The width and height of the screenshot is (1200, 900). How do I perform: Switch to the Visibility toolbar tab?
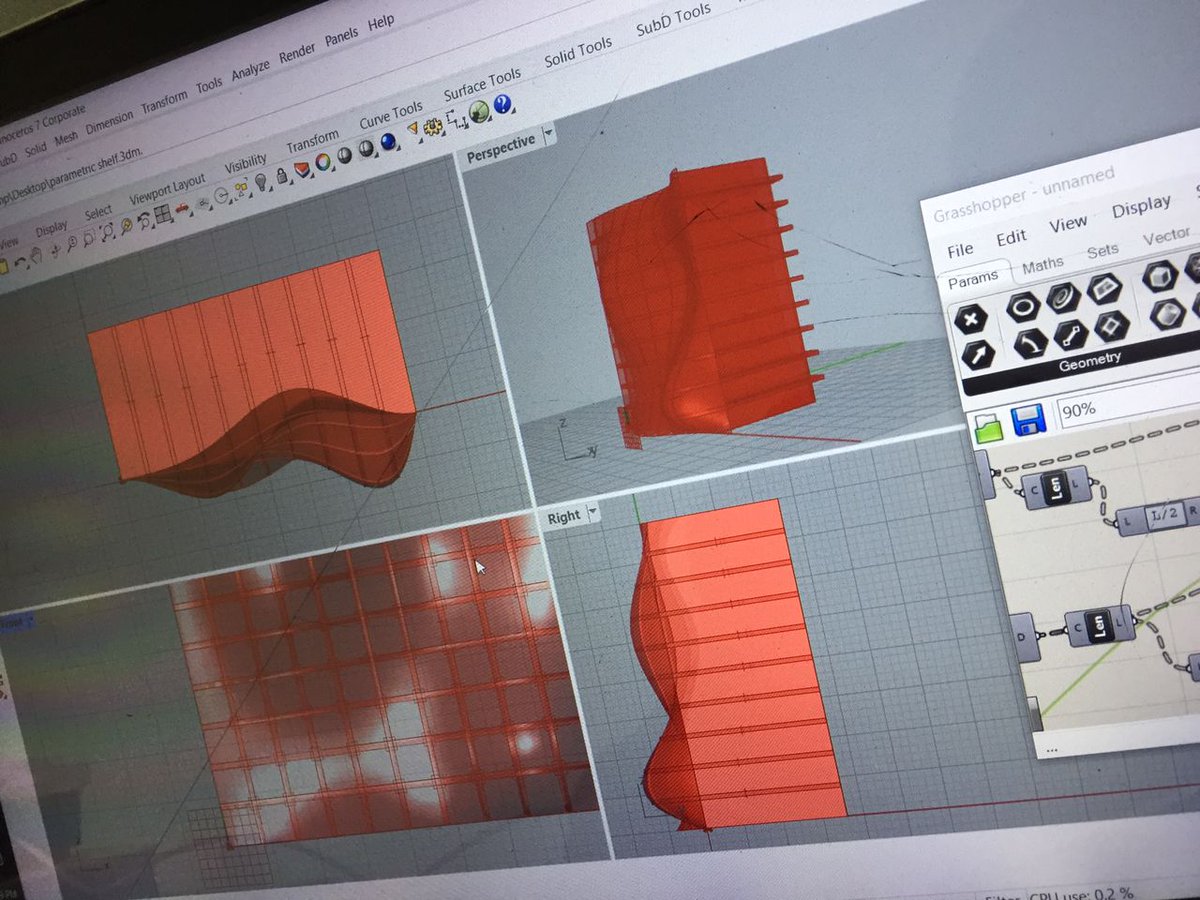pos(245,161)
